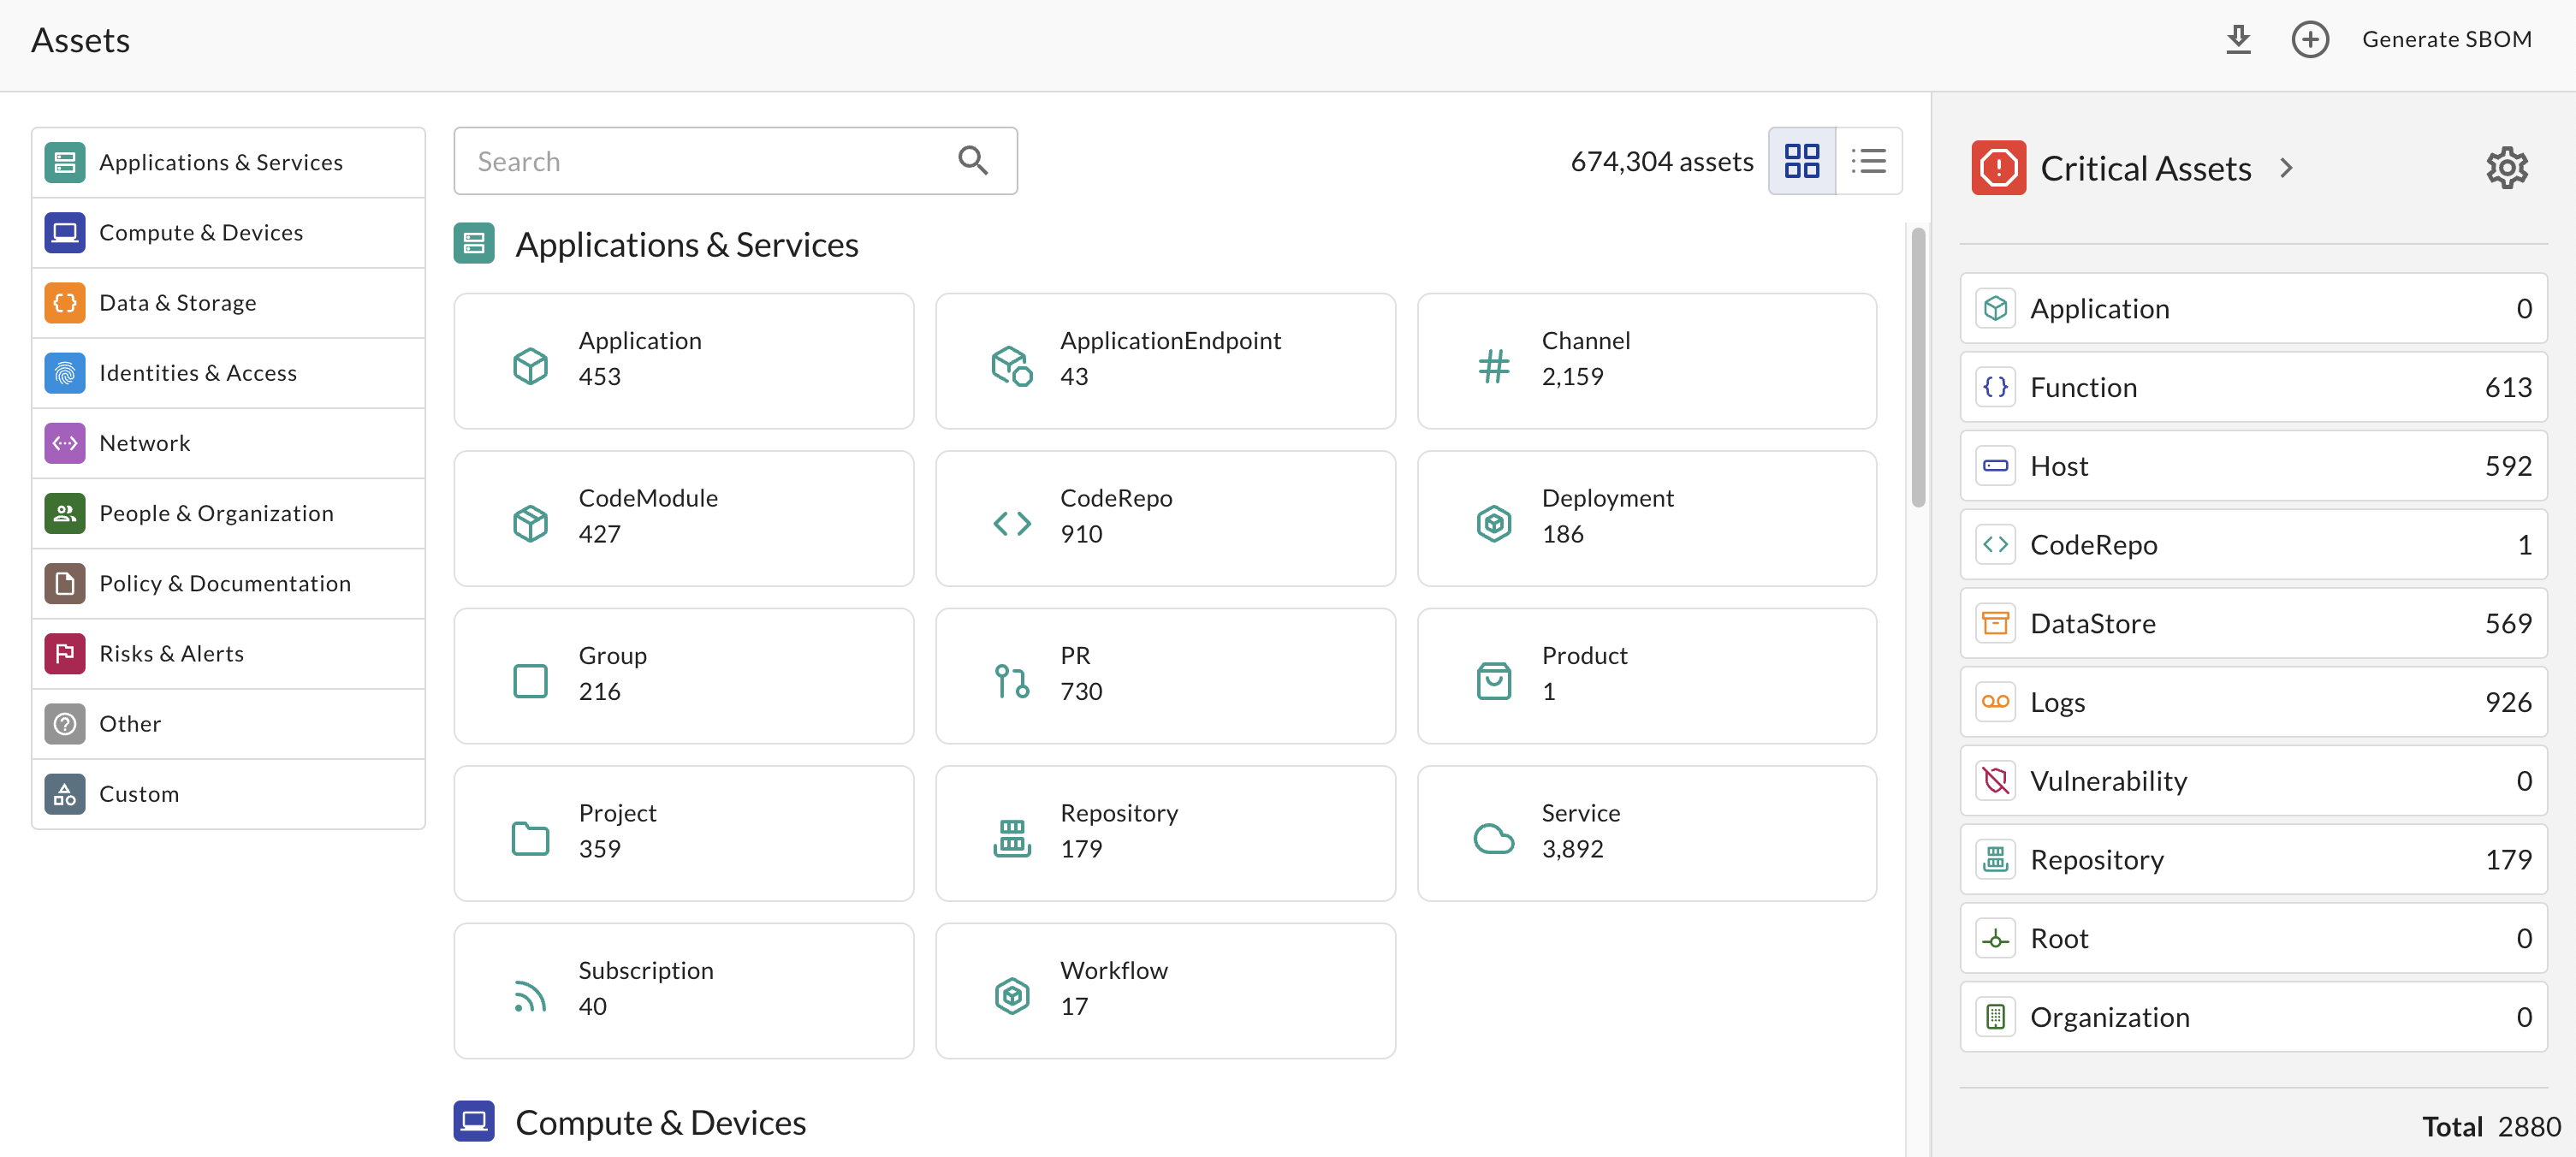Screen dimensions: 2576x1157
Task: Click the Total 2880 summary text
Action: click(x=2491, y=1126)
